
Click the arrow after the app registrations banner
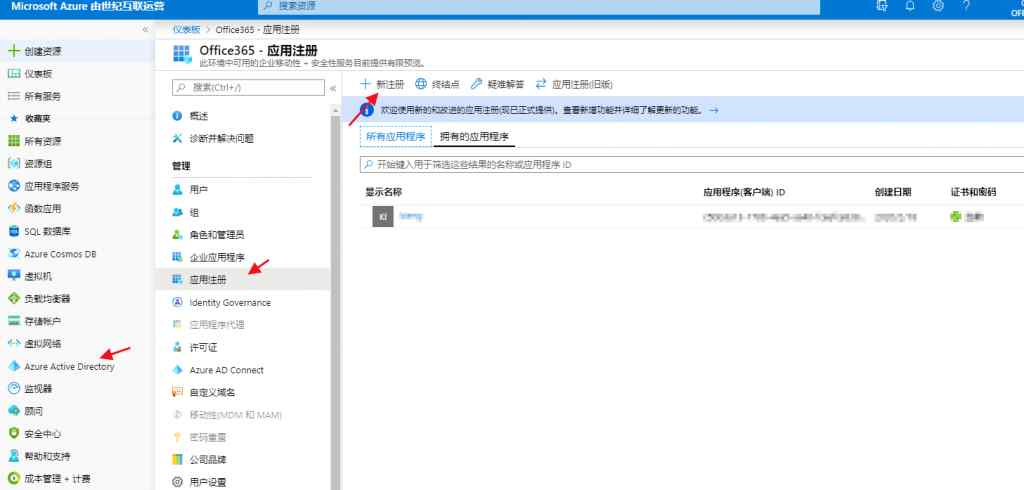714,110
